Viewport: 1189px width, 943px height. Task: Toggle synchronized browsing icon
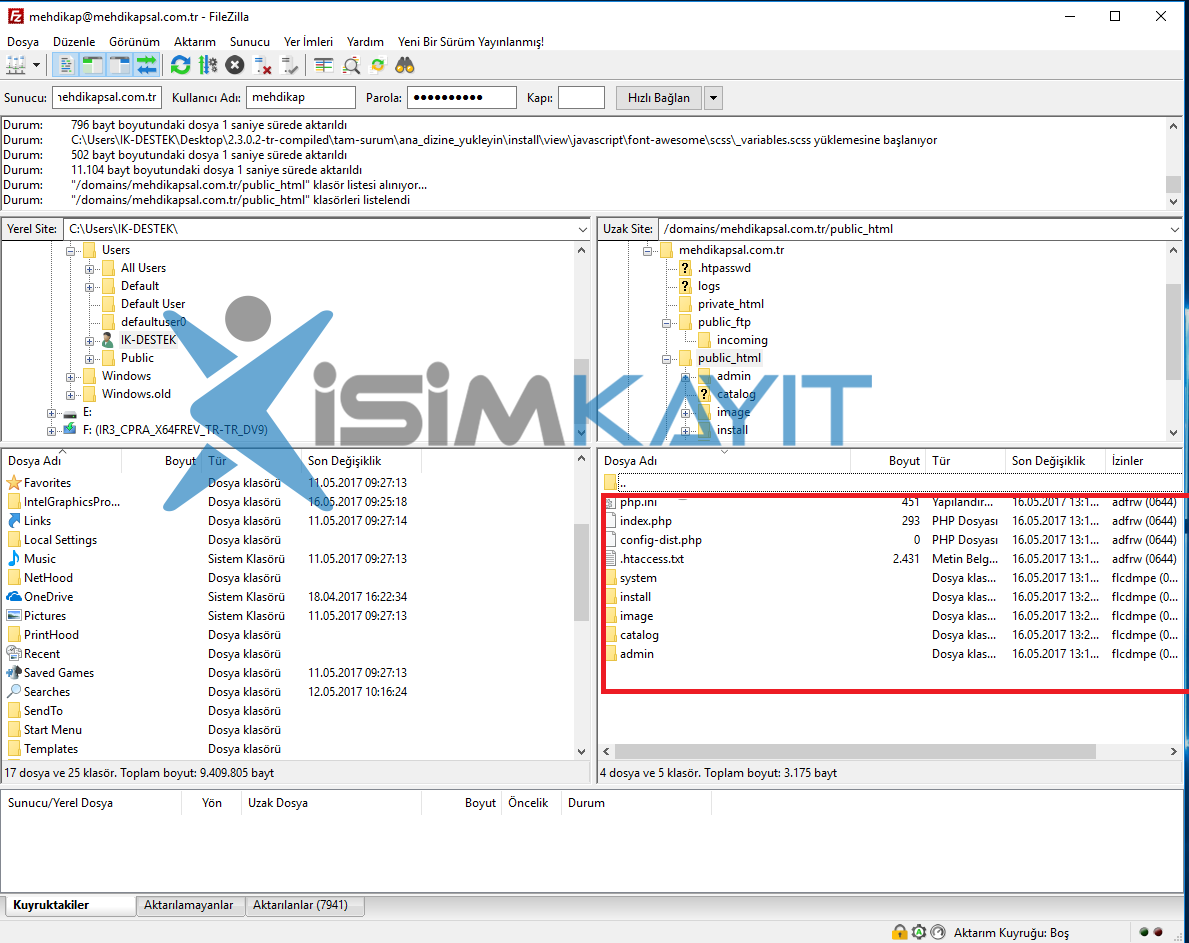pyautogui.click(x=378, y=65)
